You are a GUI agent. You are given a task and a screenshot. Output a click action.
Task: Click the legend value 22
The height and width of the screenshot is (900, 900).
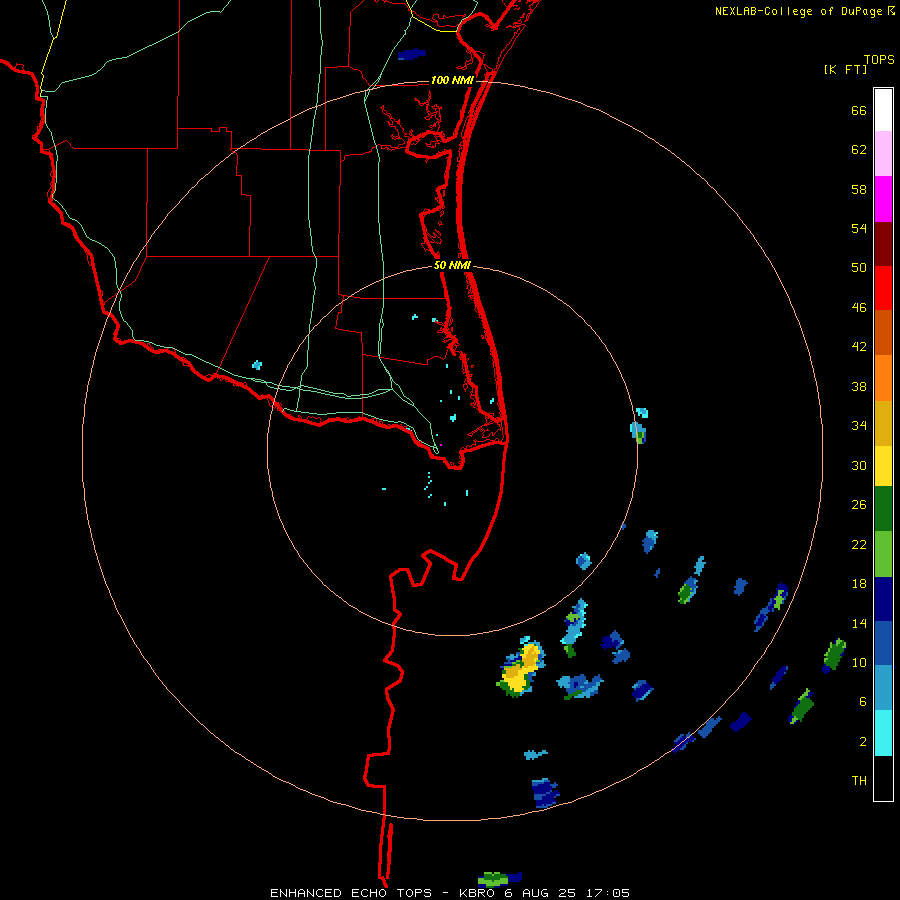[x=859, y=544]
